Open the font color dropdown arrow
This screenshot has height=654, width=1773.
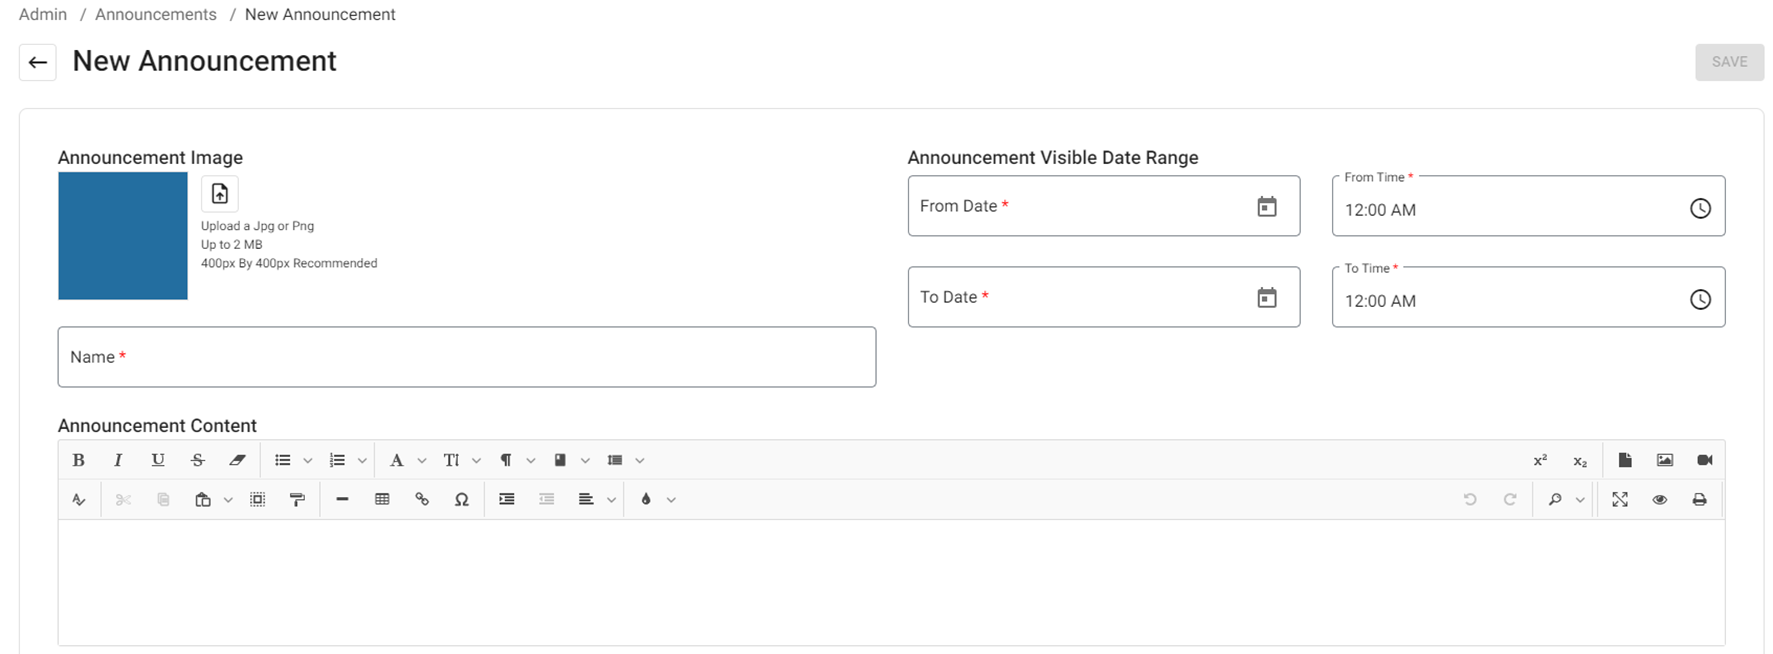pyautogui.click(x=671, y=500)
